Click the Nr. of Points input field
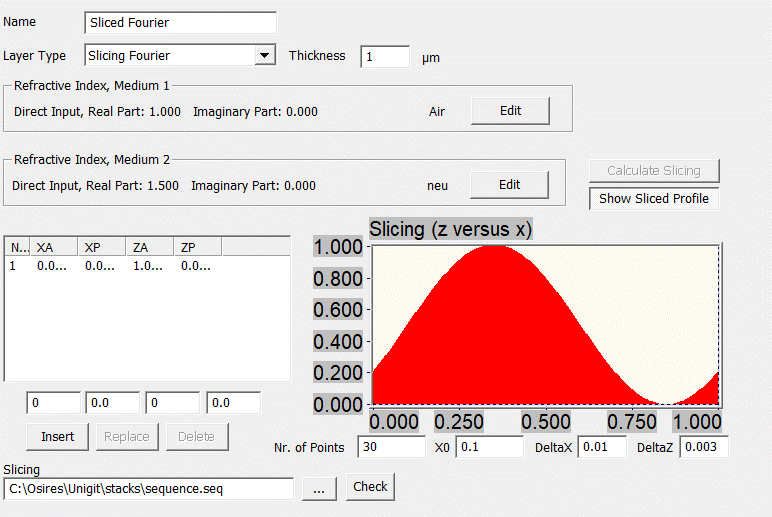The height and width of the screenshot is (517, 772). 391,447
